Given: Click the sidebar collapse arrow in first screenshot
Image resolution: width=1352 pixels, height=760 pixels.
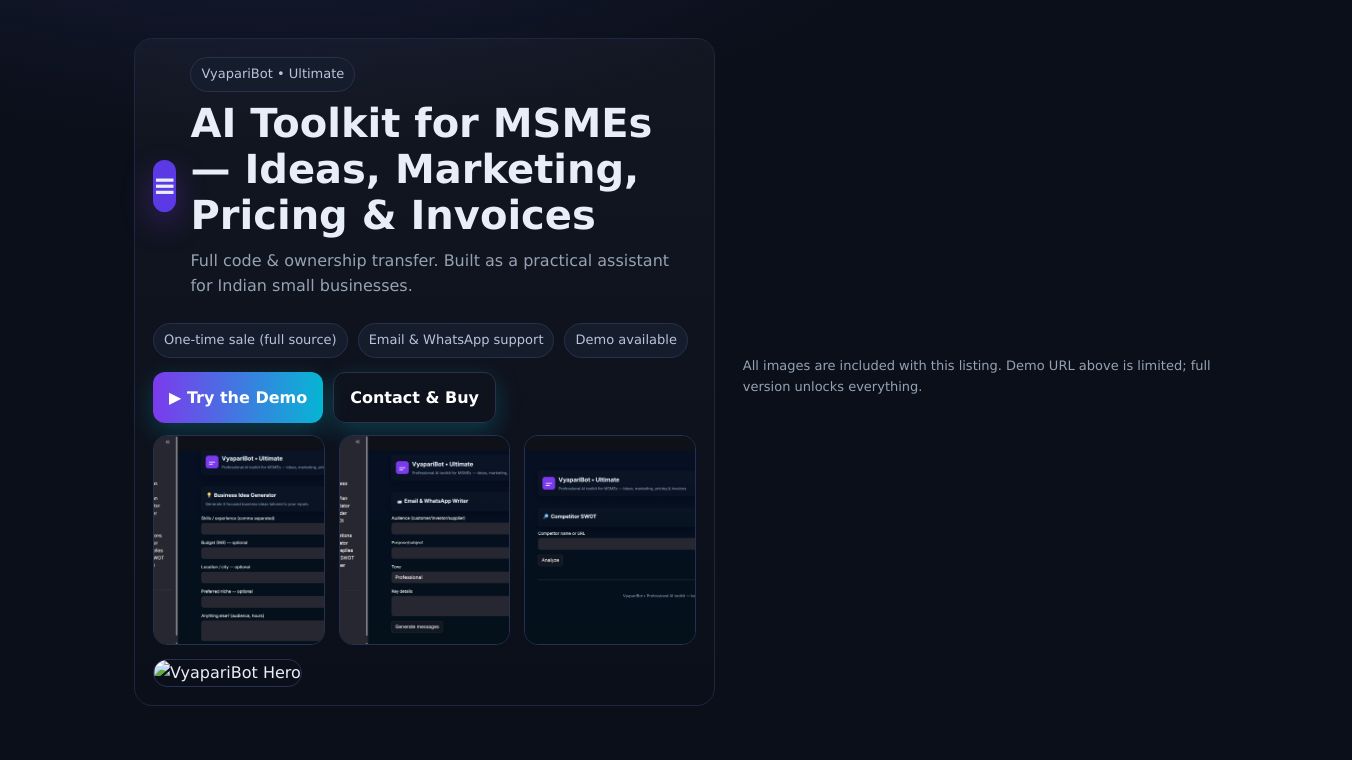Looking at the screenshot, I should click(x=168, y=442).
